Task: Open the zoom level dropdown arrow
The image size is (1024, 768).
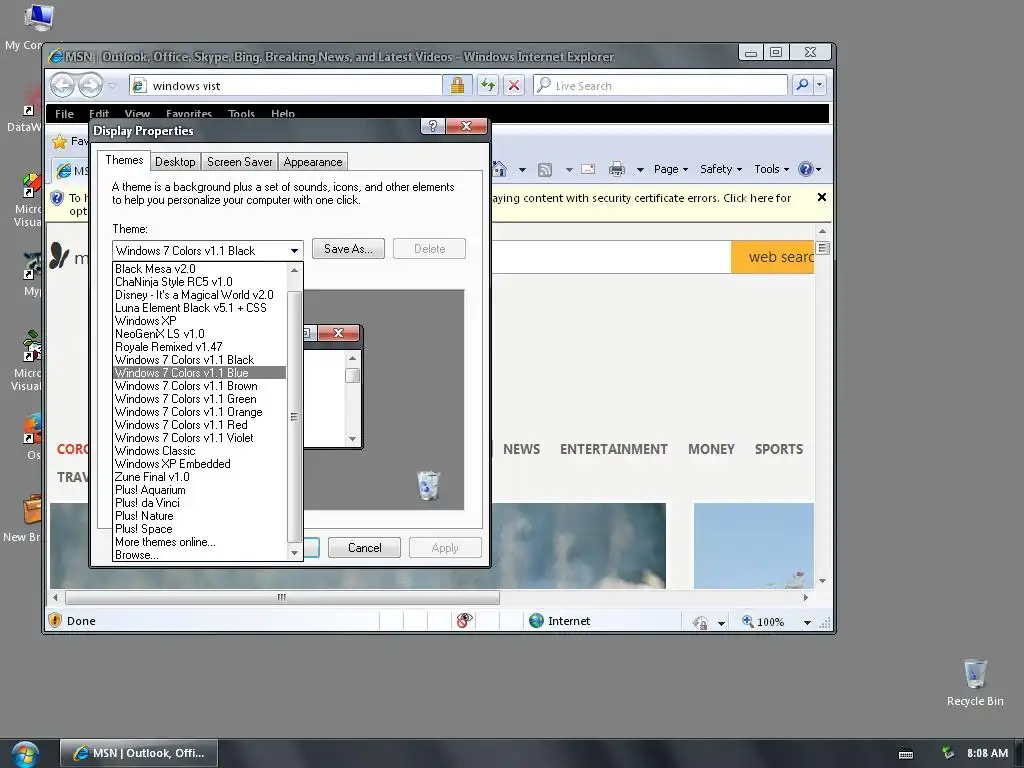Action: click(x=807, y=622)
